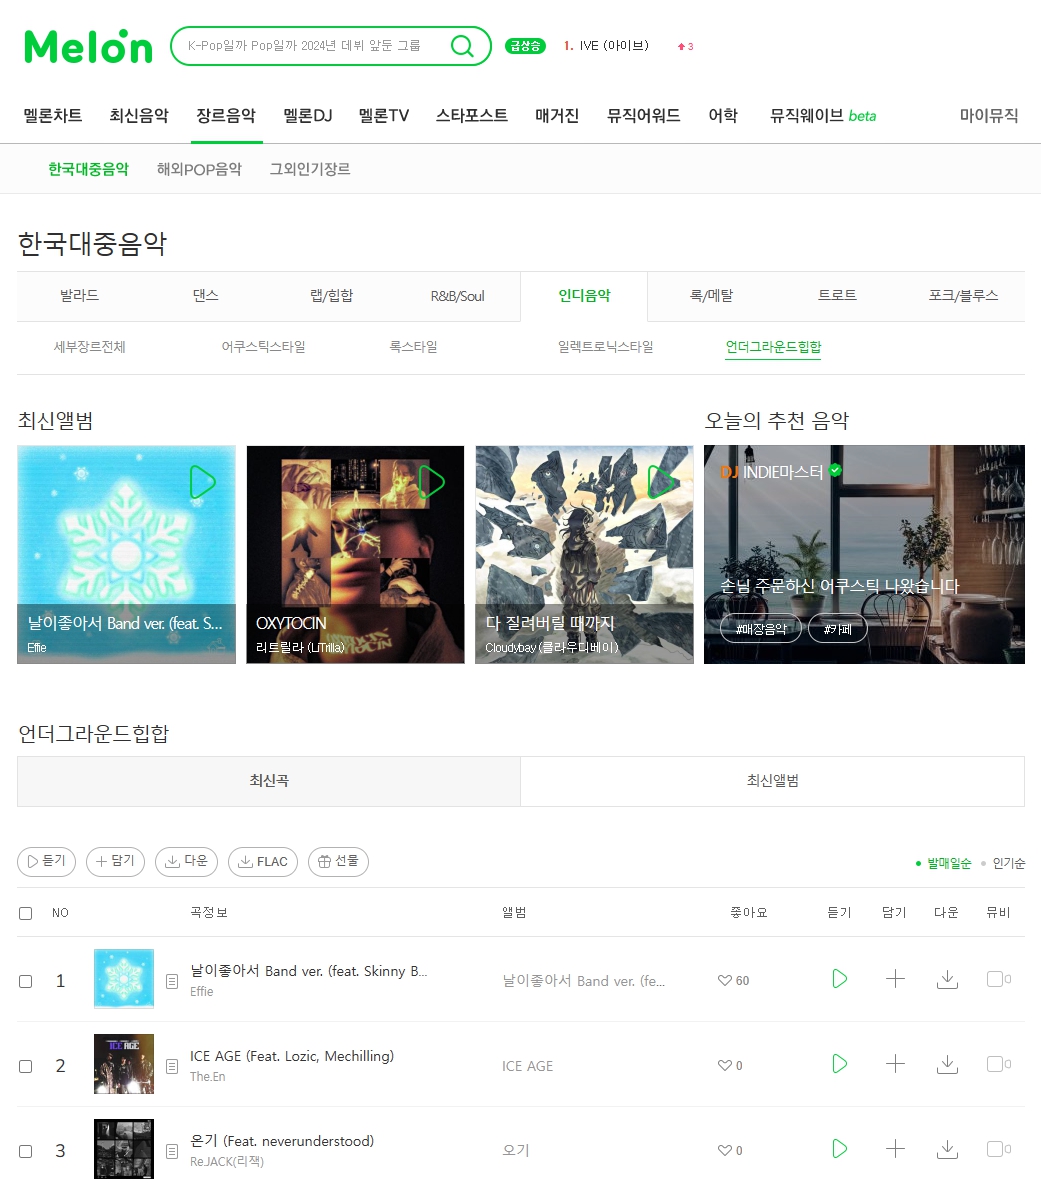The height and width of the screenshot is (1183, 1041).
Task: Add ICE AGE track to playlist
Action: (895, 1064)
